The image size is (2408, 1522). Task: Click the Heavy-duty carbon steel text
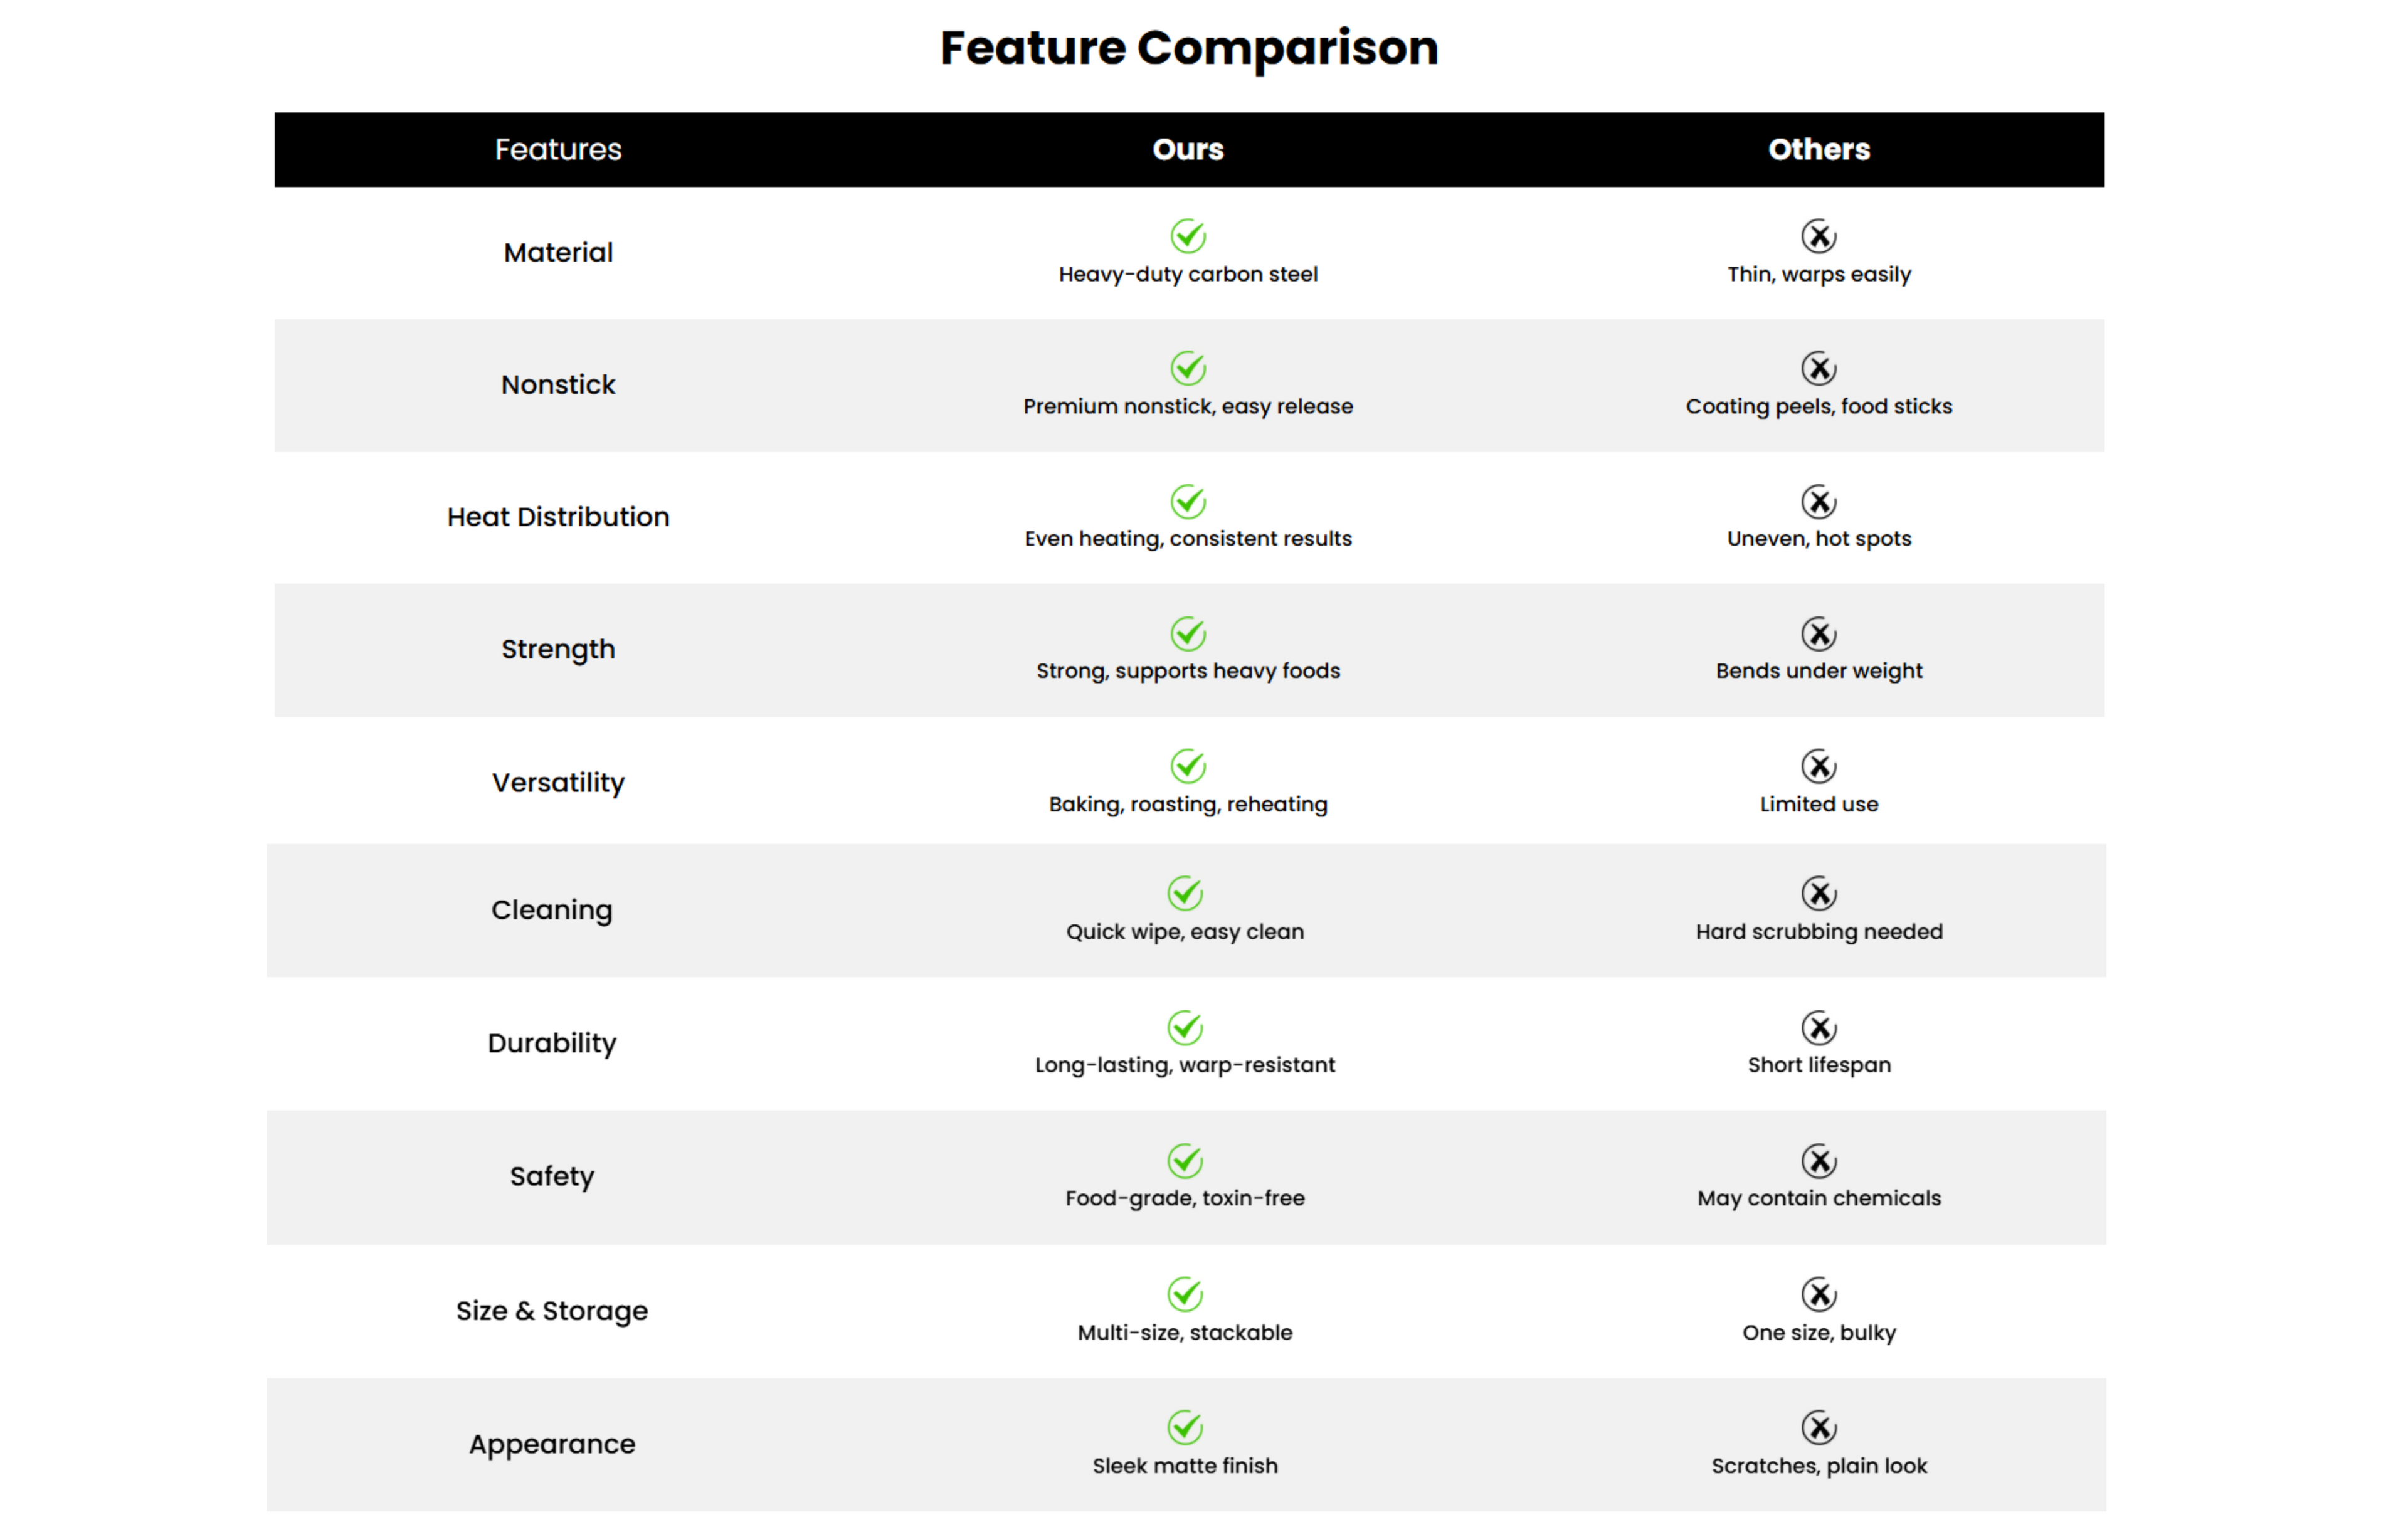point(1188,275)
